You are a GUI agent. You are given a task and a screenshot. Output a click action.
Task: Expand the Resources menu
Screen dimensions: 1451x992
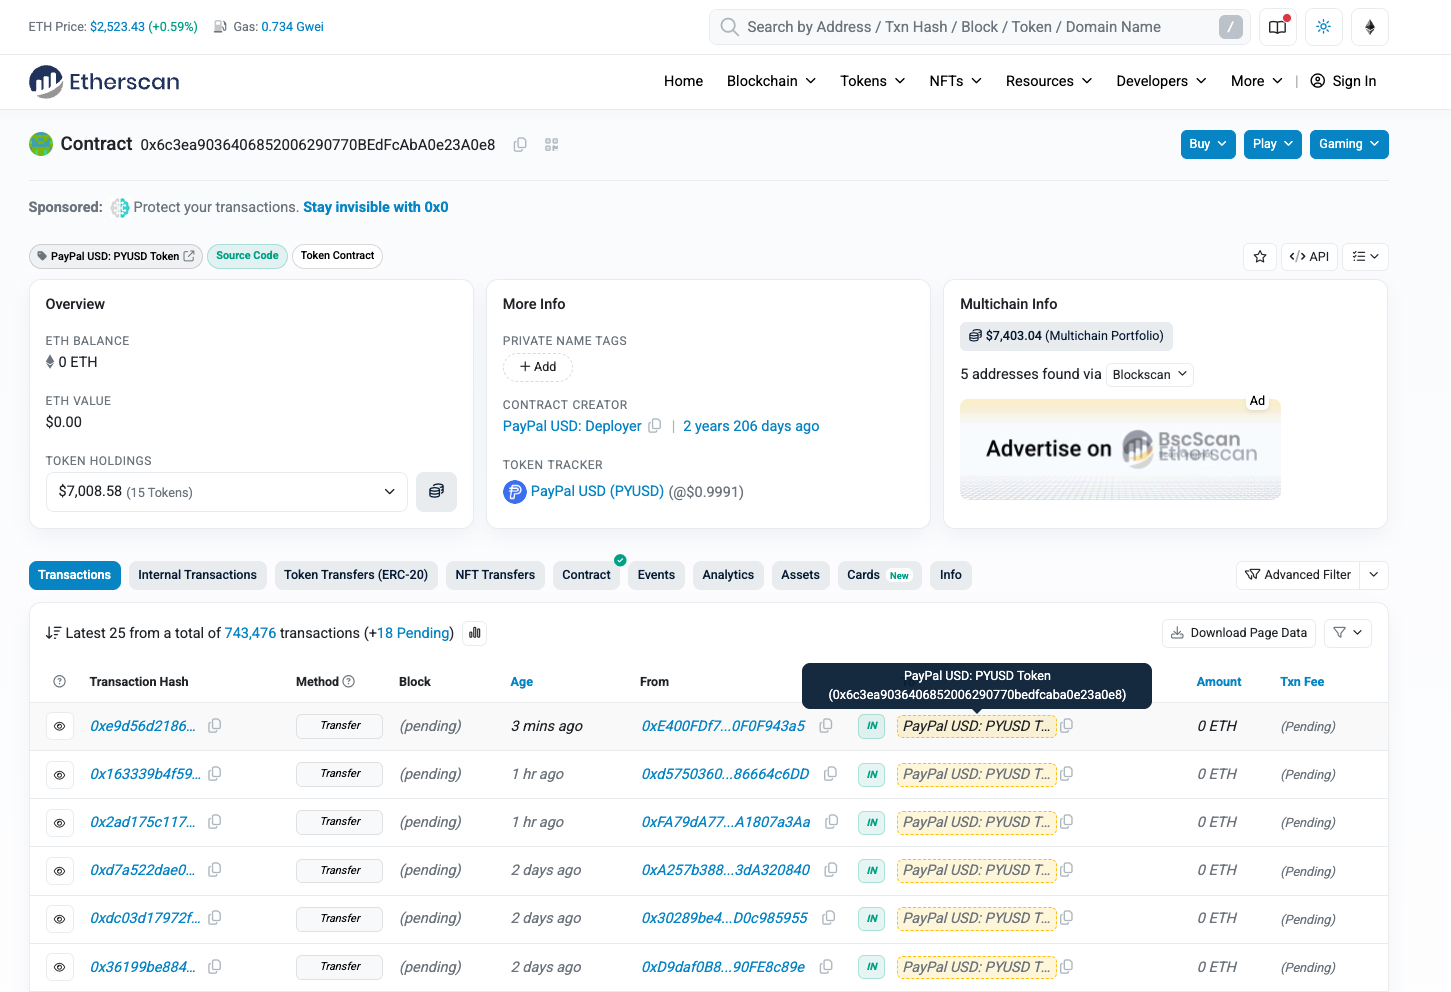click(x=1048, y=81)
